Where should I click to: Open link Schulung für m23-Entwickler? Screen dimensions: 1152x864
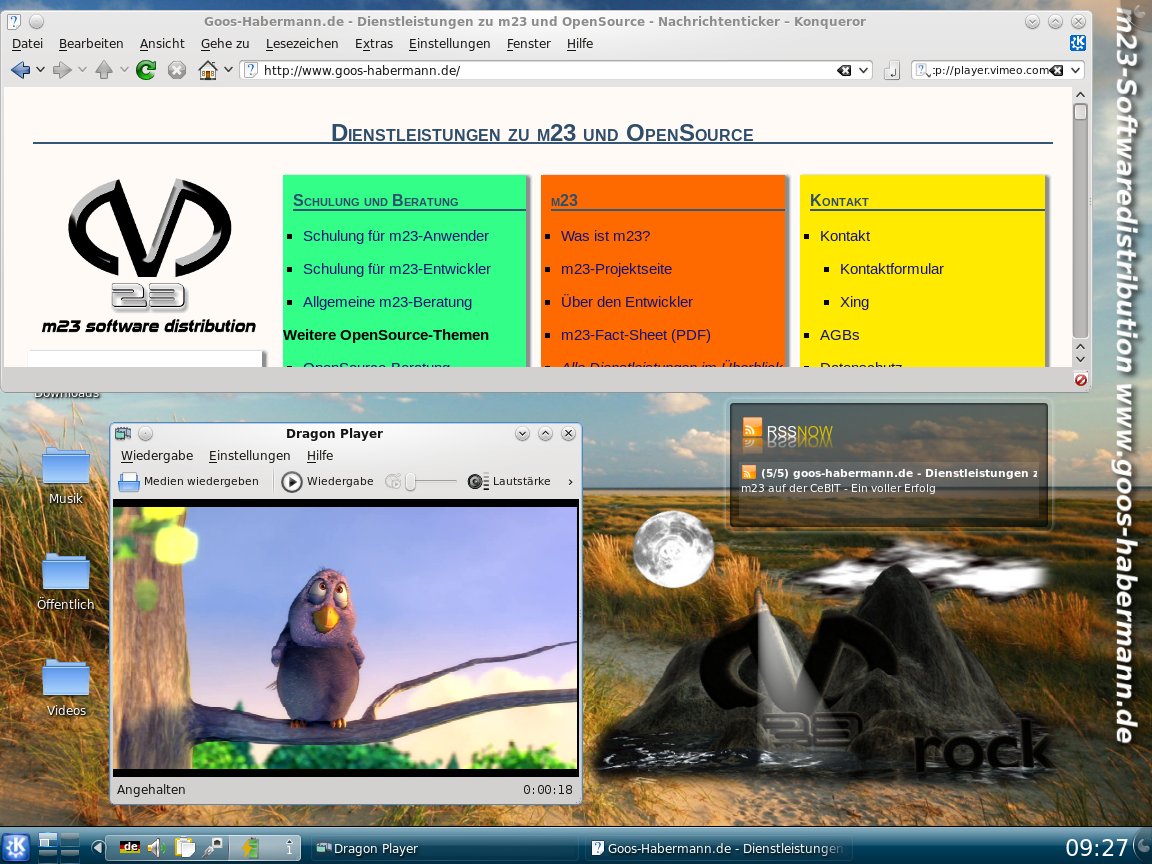(397, 269)
